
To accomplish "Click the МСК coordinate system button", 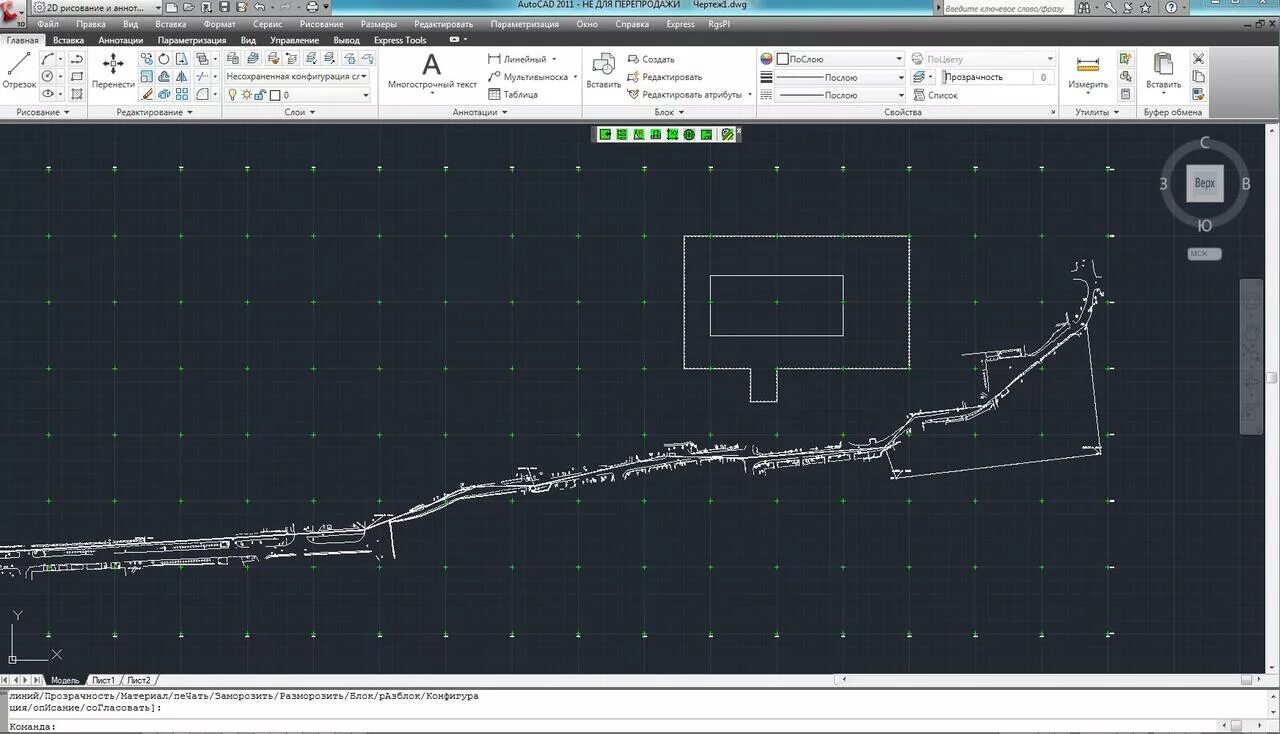I will [1204, 253].
